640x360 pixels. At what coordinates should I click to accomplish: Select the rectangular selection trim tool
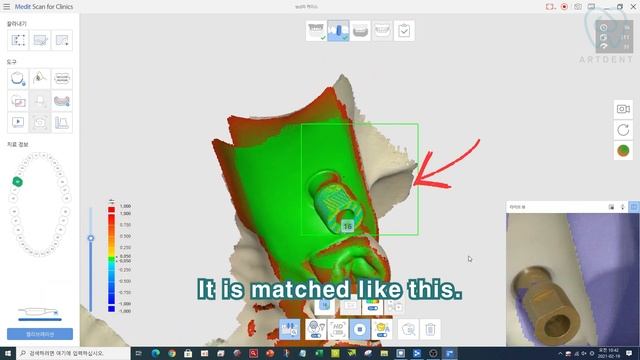coord(18,40)
